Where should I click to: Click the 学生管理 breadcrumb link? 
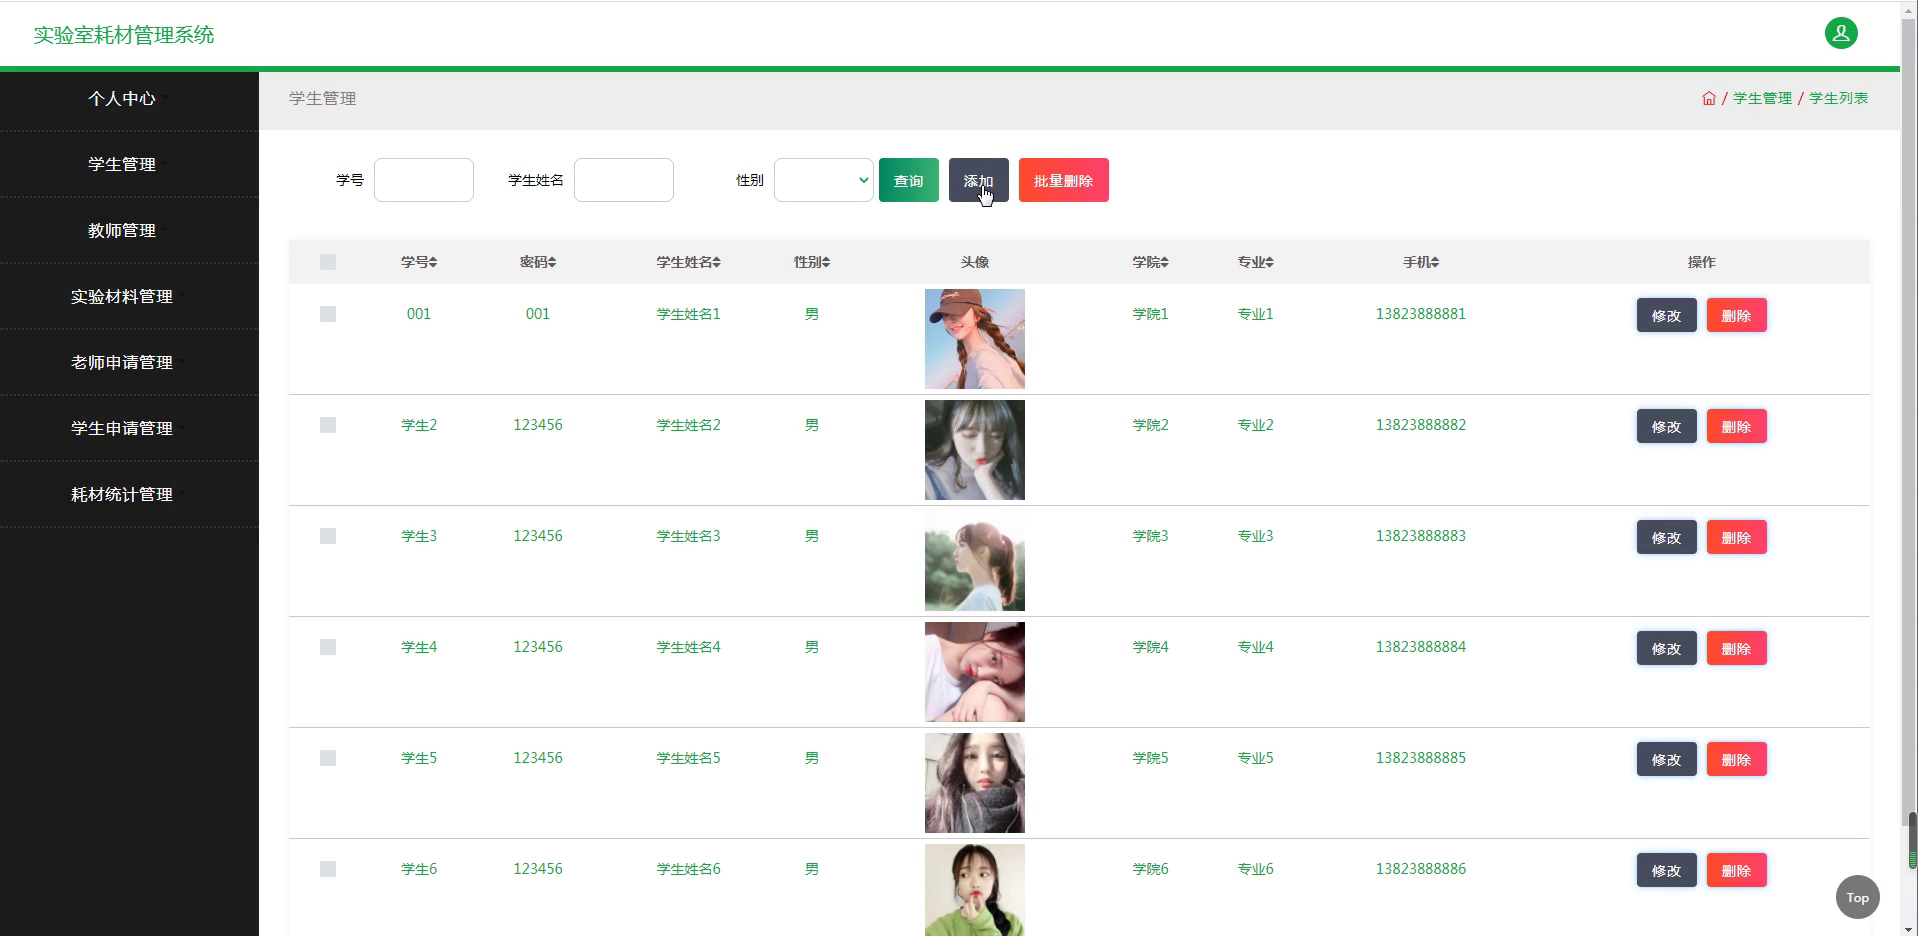coord(1763,98)
